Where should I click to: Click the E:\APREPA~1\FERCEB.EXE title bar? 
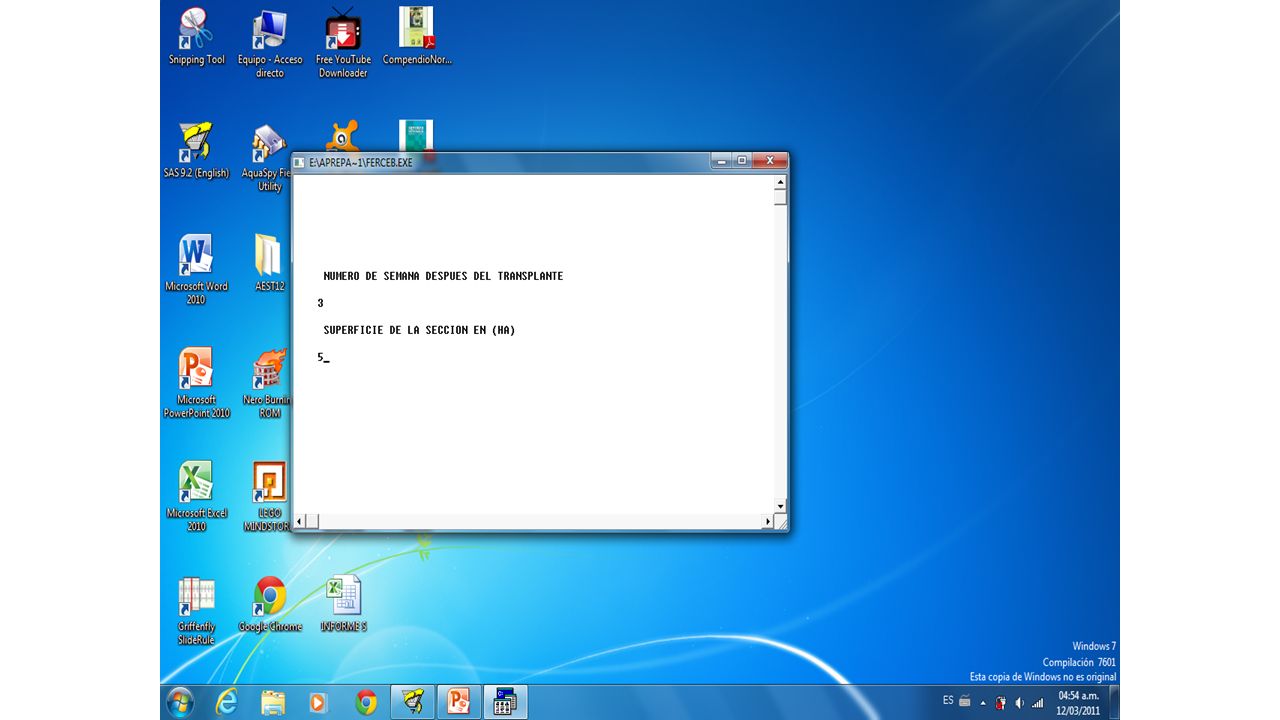[x=540, y=162]
